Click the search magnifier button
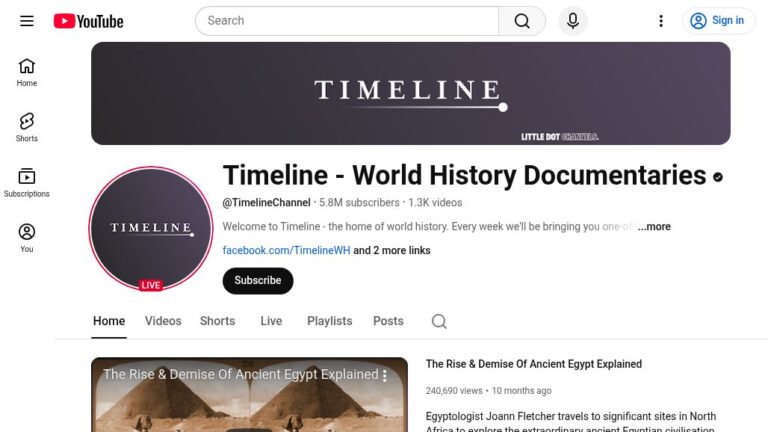Viewport: 768px width, 432px height. [x=522, y=21]
